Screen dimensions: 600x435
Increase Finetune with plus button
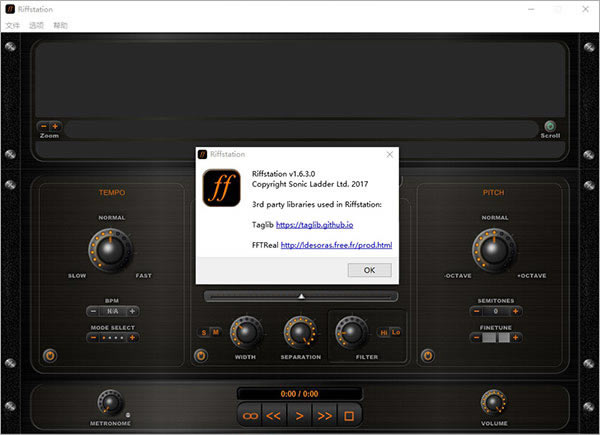[515, 337]
